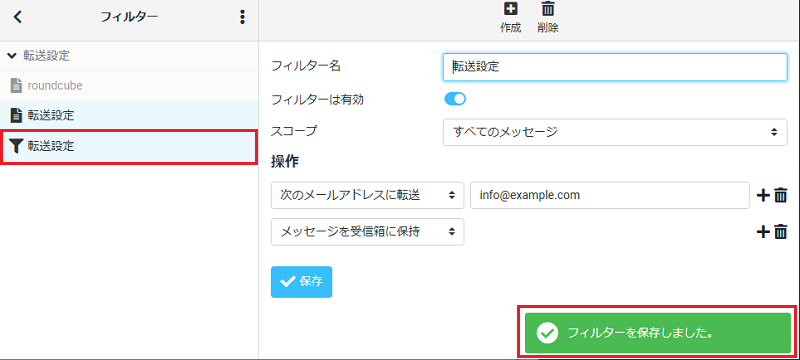Go back using the left arrow icon
The width and height of the screenshot is (800, 360).
[18, 17]
